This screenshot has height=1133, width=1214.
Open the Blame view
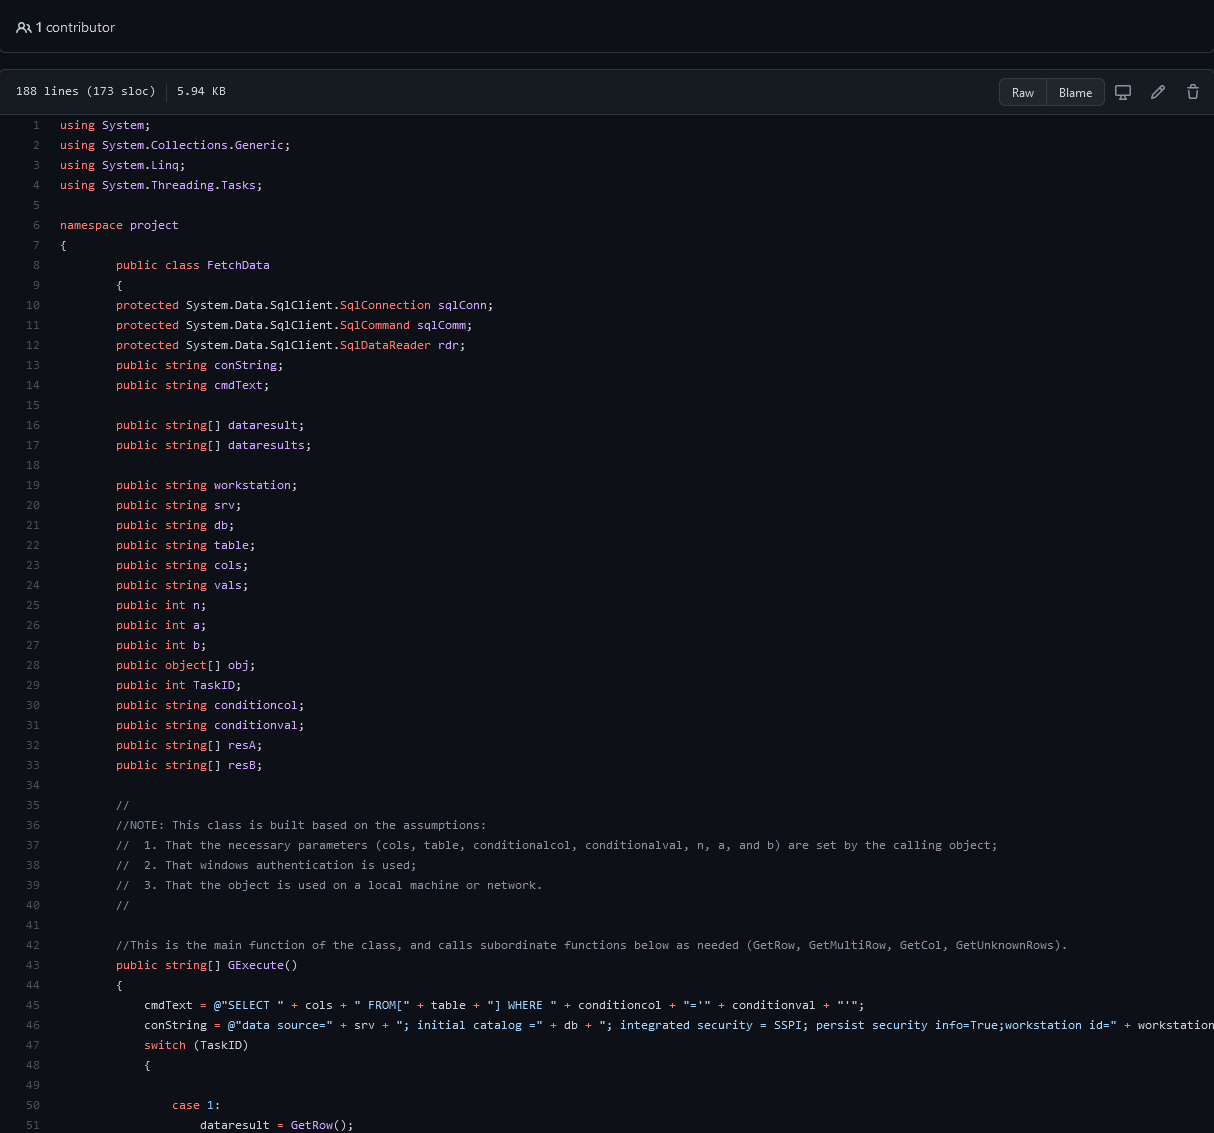(1075, 92)
